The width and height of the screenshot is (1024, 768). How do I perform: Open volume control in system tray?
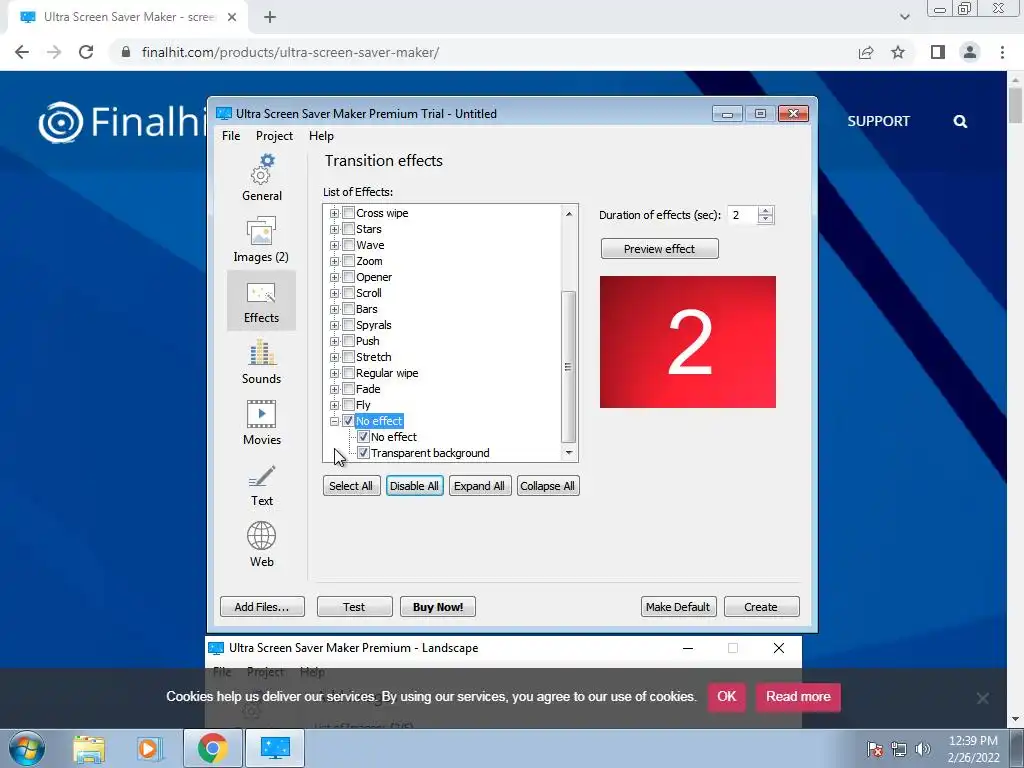(x=923, y=749)
